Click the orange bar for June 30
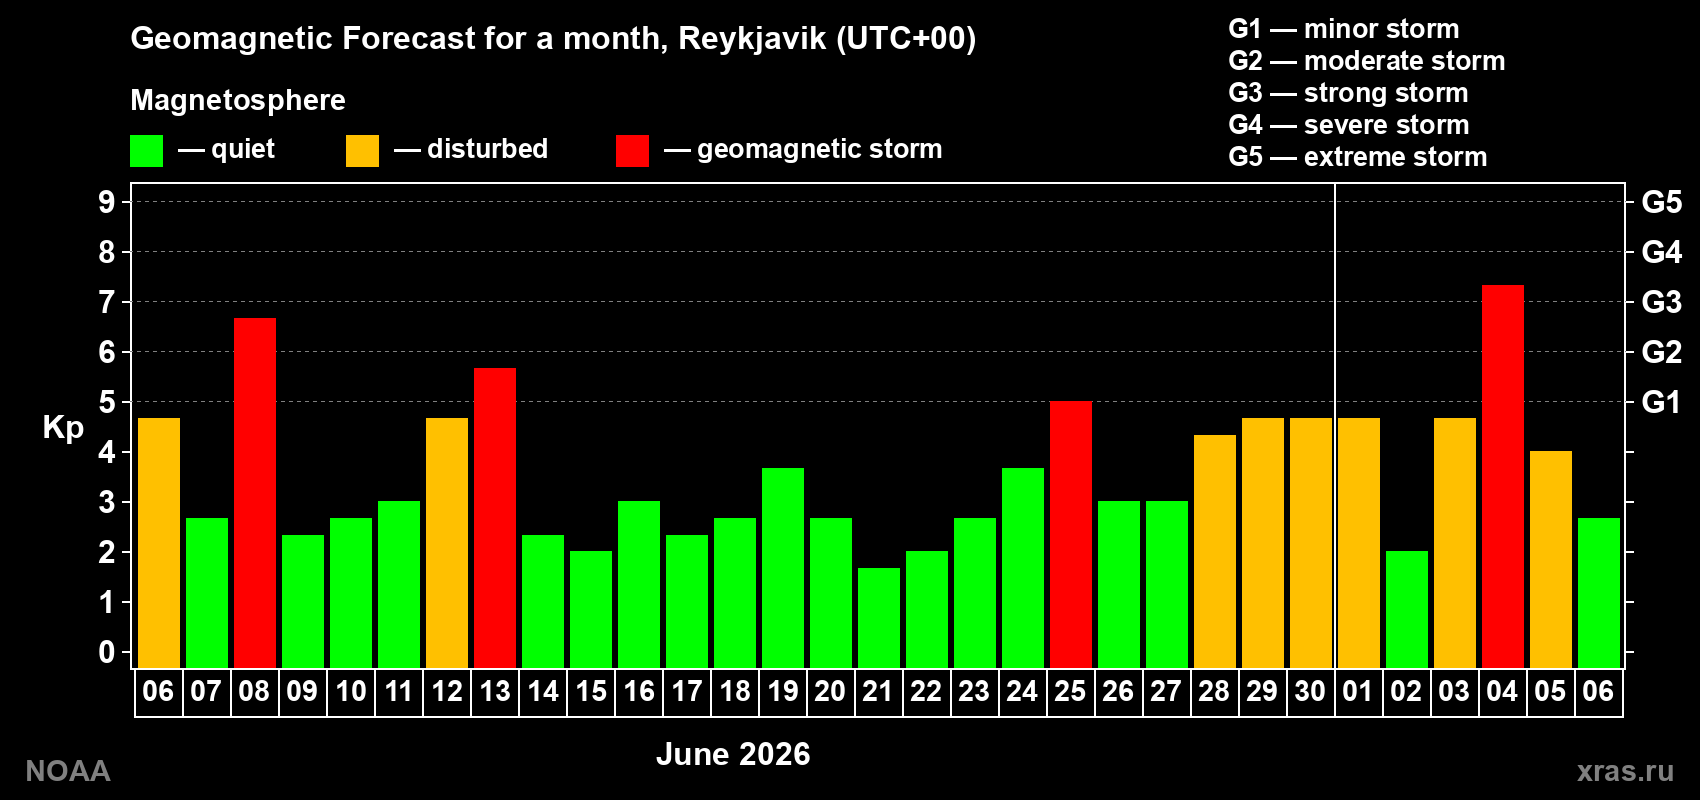The height and width of the screenshot is (800, 1700). (x=1311, y=543)
